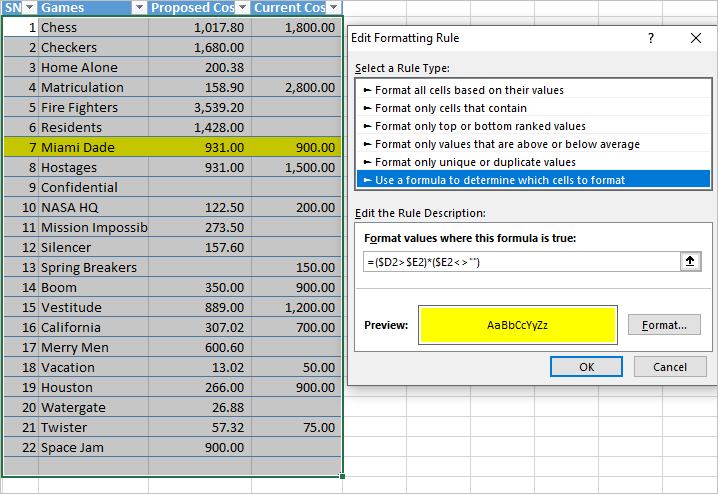Confirm the rule with OK
The image size is (718, 494).
click(586, 367)
